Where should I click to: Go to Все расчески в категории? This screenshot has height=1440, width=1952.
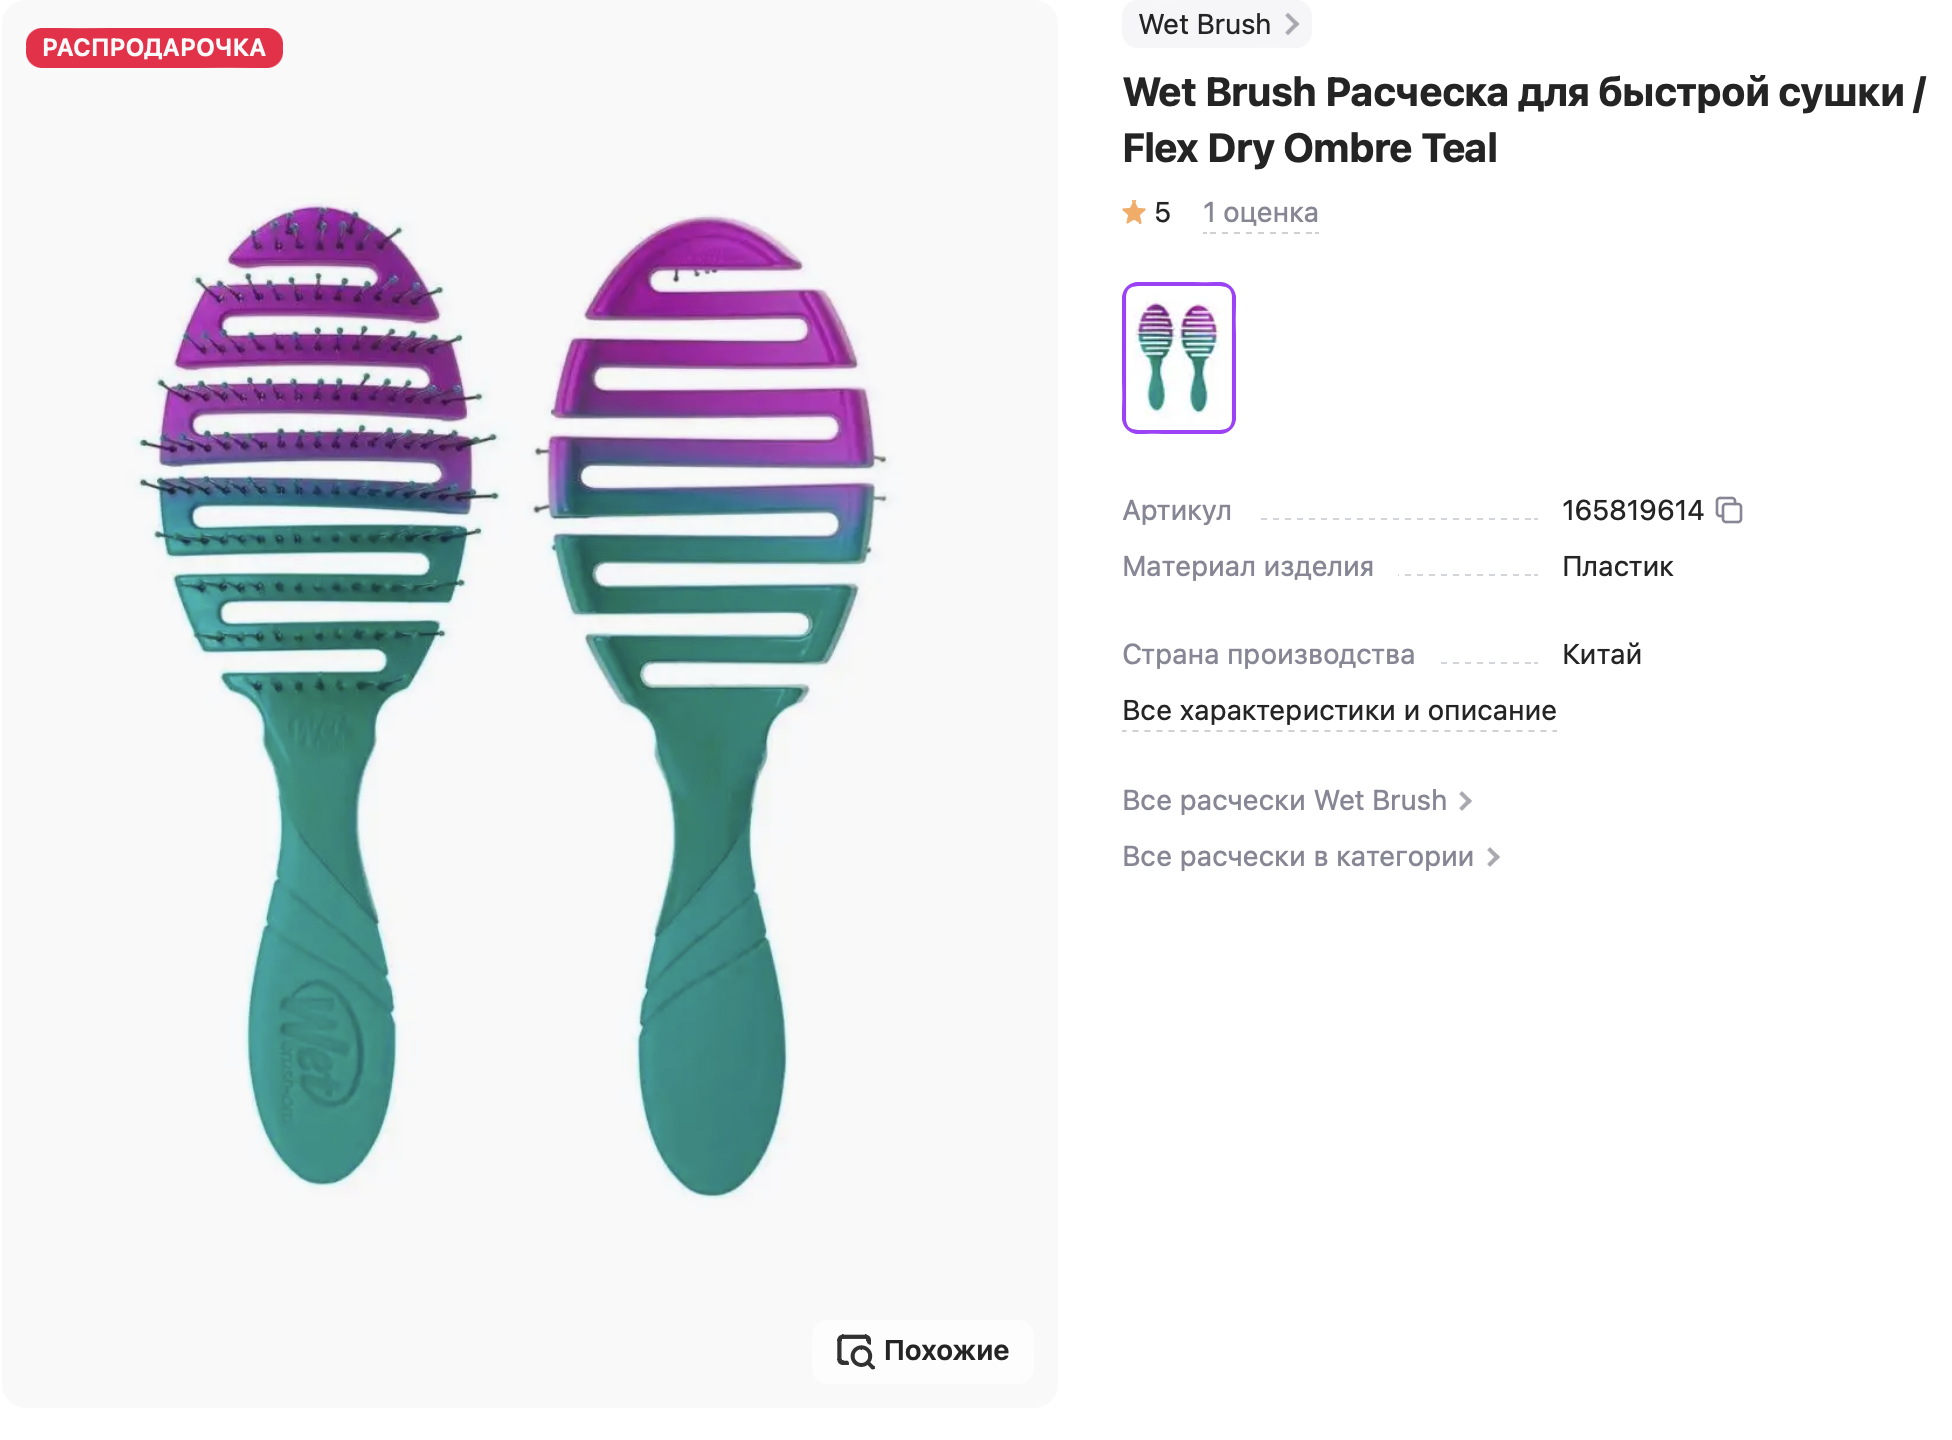1297,857
